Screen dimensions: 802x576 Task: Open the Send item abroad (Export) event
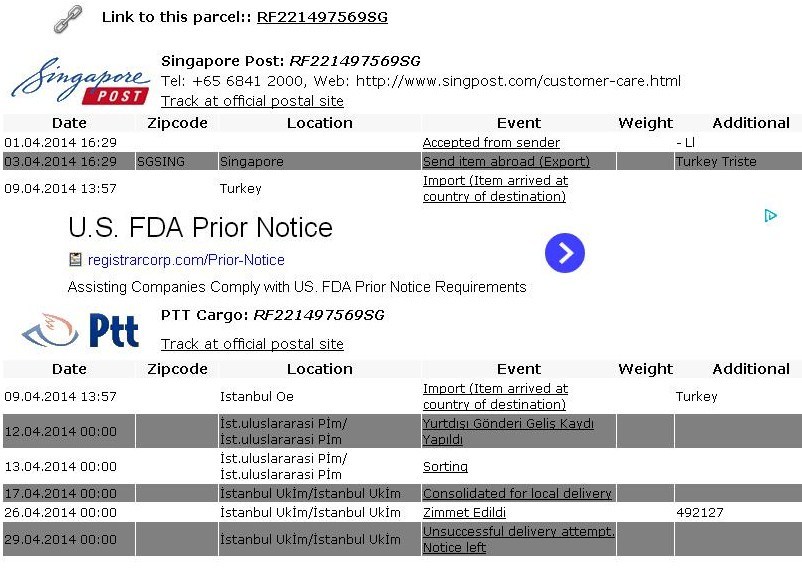point(506,161)
